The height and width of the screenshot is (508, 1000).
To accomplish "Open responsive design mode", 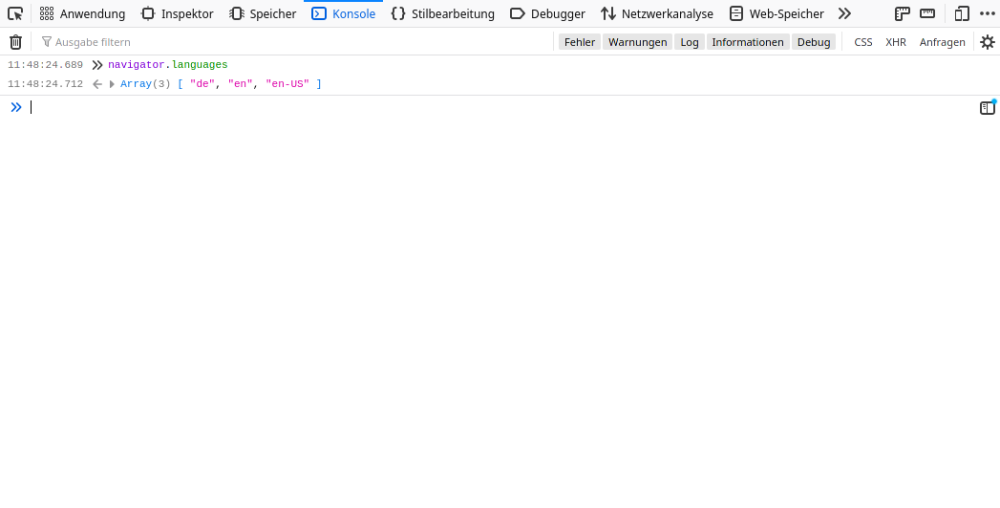I will [962, 14].
